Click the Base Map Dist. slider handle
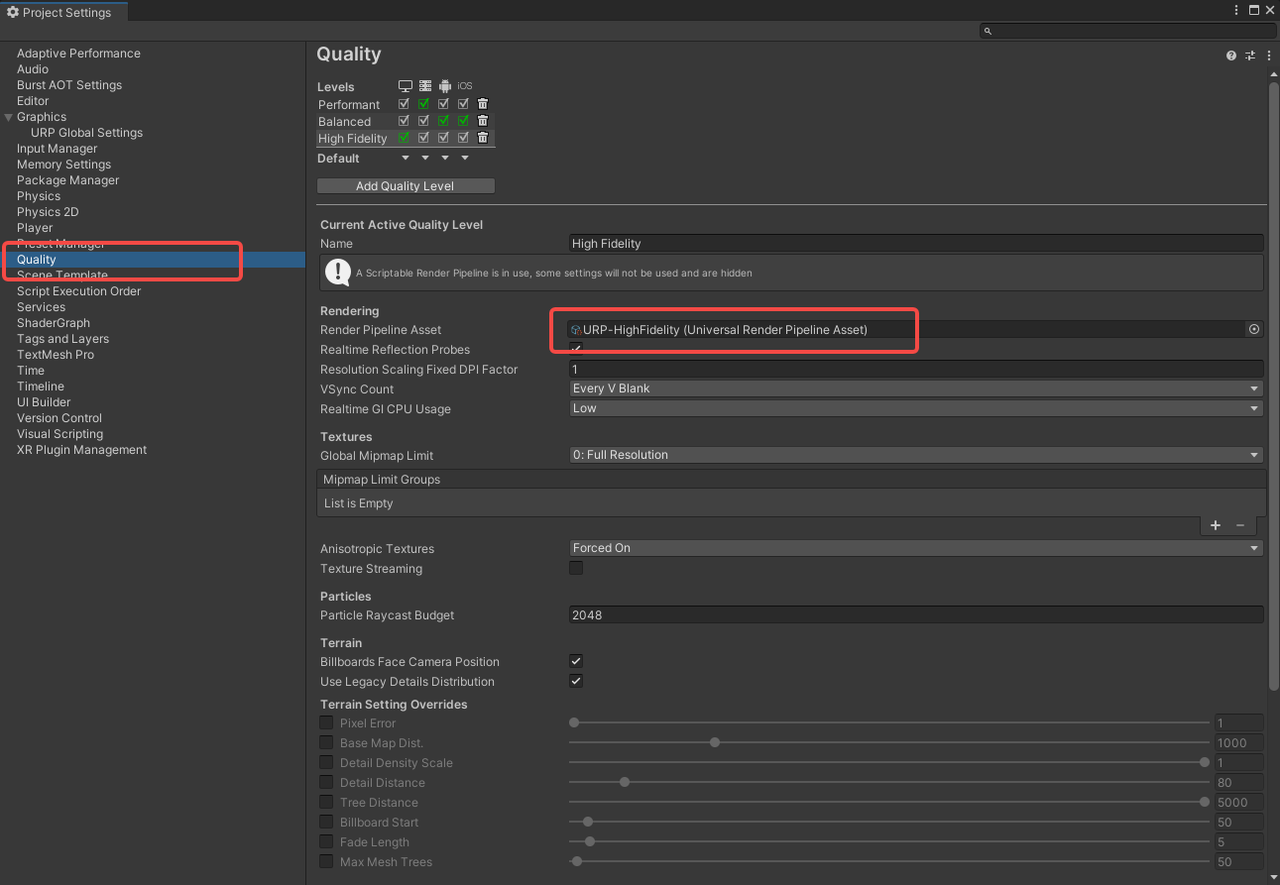This screenshot has height=885, width=1280. point(714,743)
